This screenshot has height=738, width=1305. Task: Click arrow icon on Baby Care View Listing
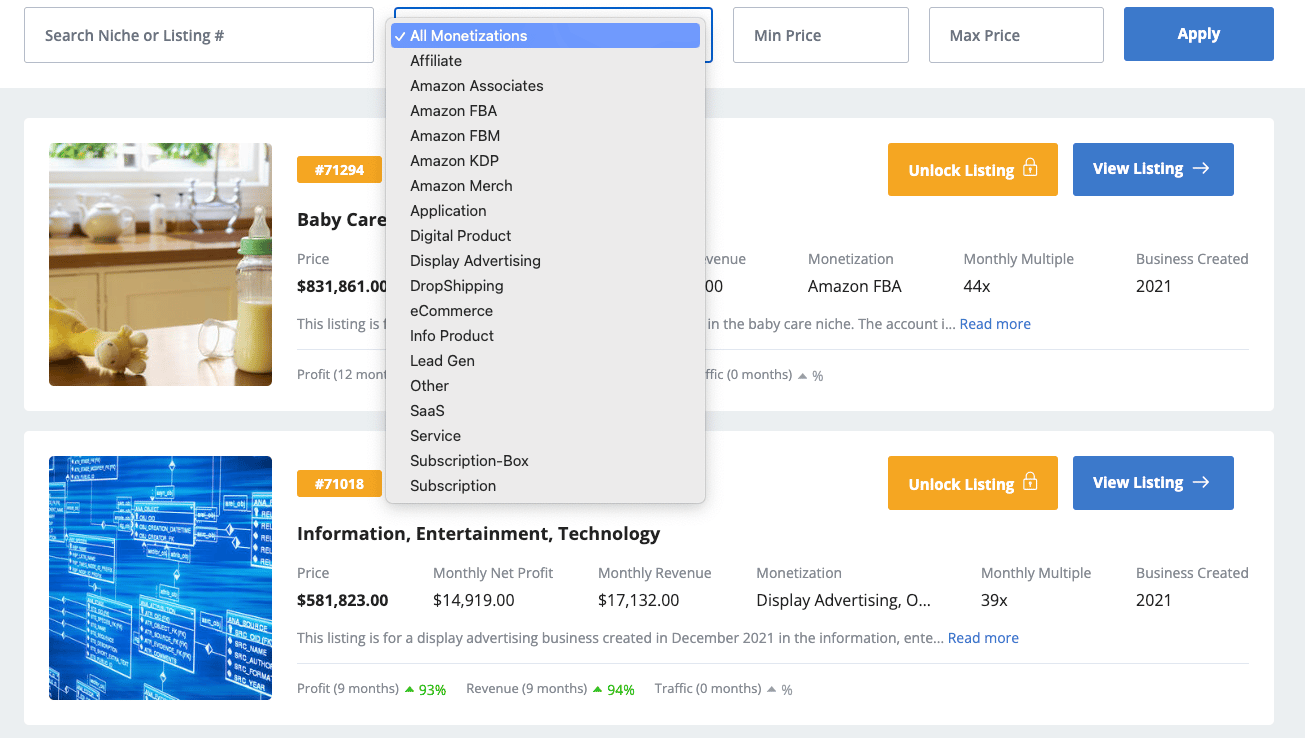pos(1201,169)
